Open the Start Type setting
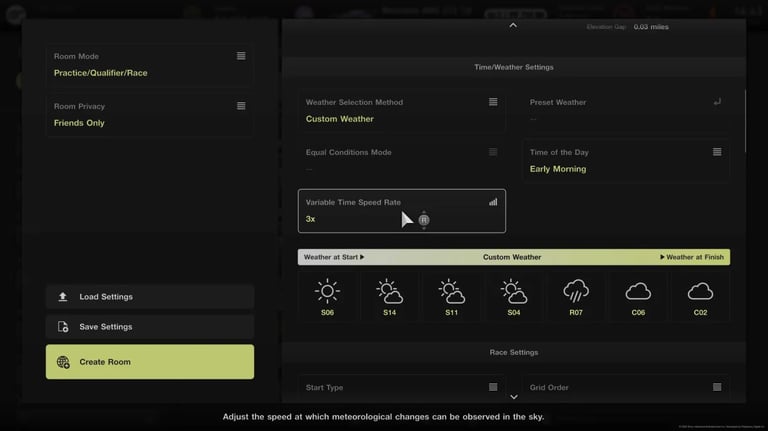This screenshot has height=431, width=768. pyautogui.click(x=402, y=389)
